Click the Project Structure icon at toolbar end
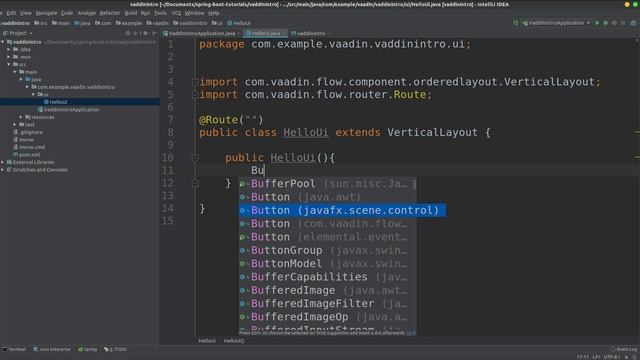 633,23
